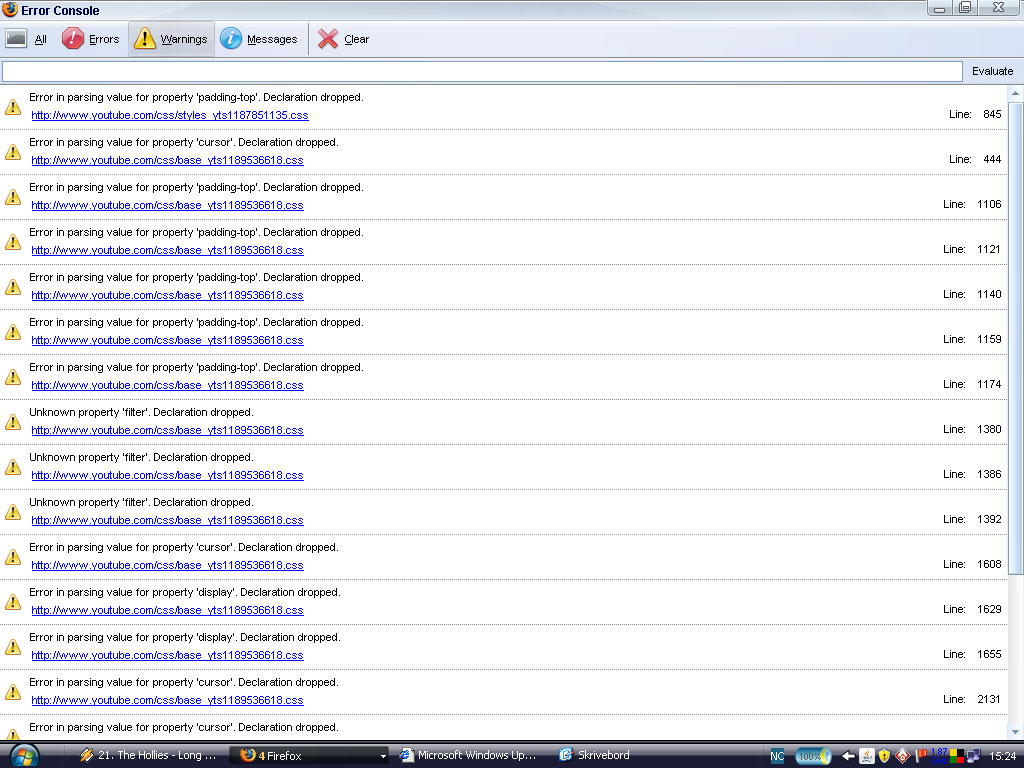The image size is (1024, 768).
Task: Select the Warnings filter button
Action: [x=171, y=39]
